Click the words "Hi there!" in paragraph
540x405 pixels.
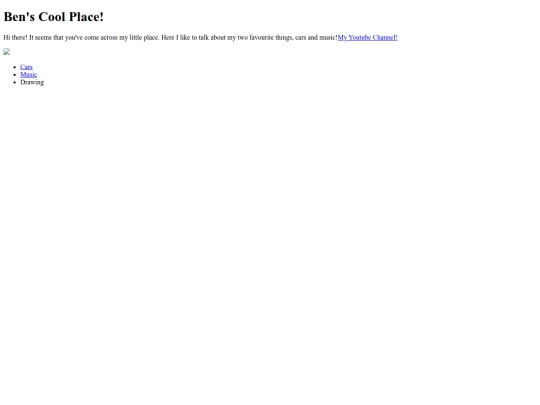pyautogui.click(x=15, y=38)
